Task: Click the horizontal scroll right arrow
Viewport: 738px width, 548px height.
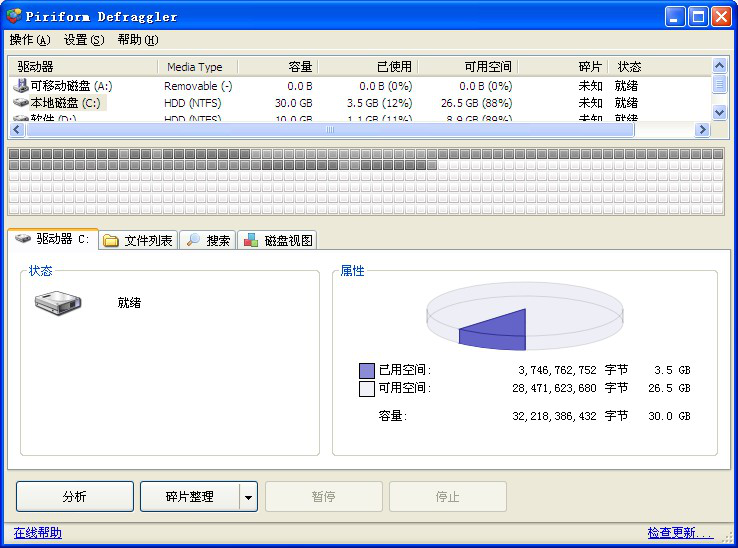Action: [702, 129]
